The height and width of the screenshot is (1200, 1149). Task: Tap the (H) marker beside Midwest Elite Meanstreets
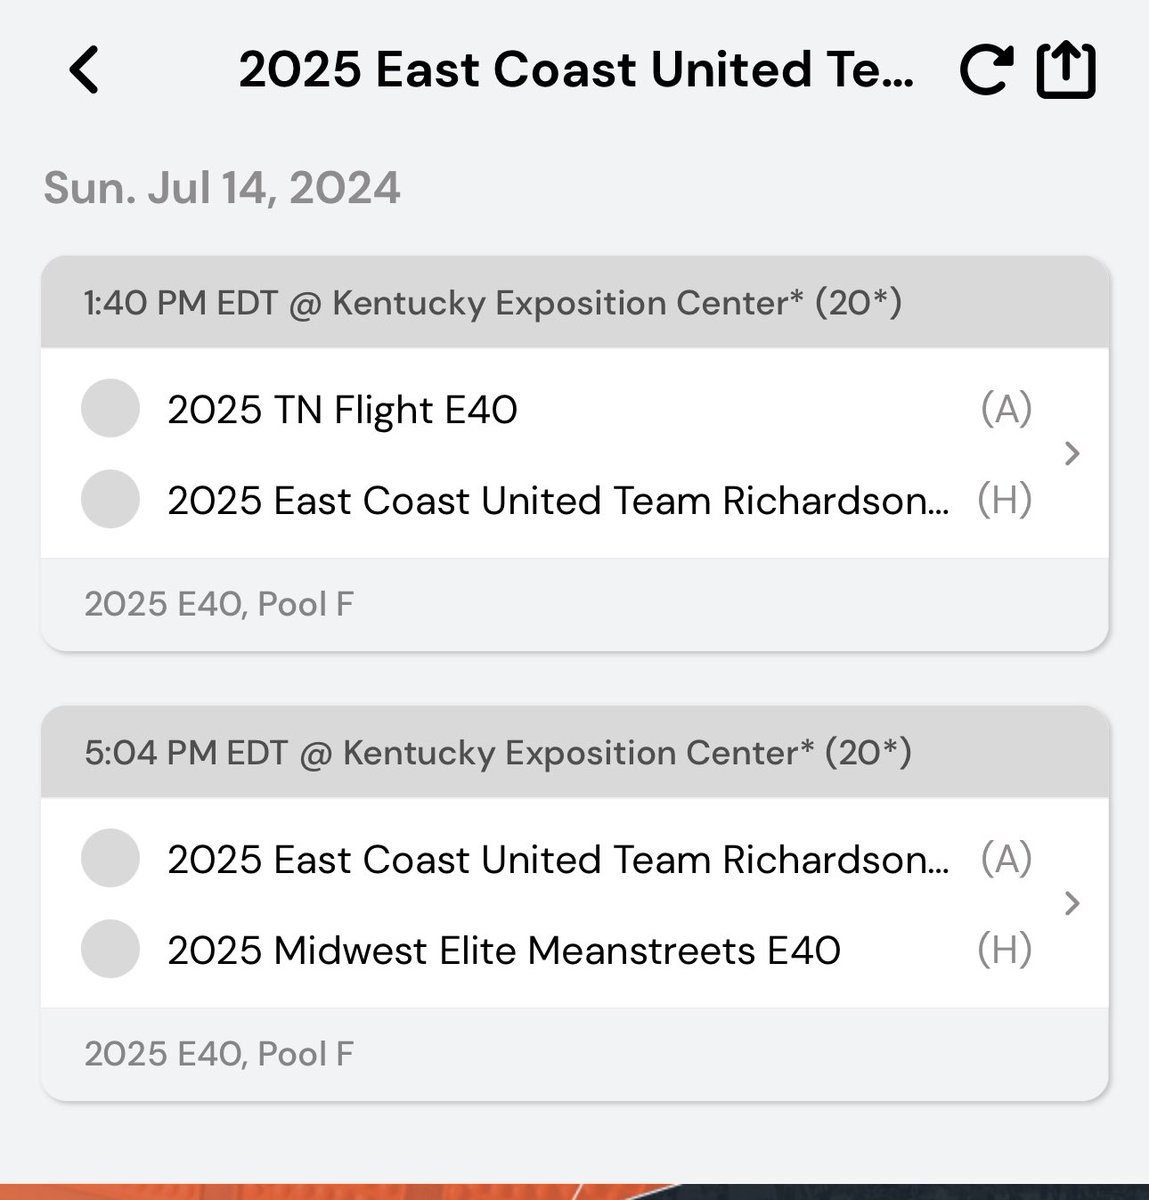click(1004, 949)
